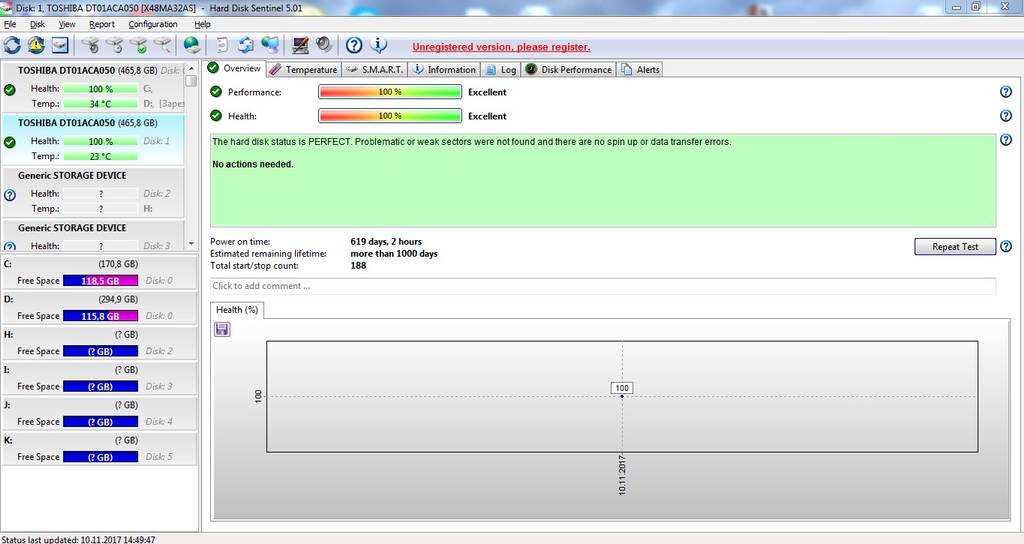
Task: Click the blue arrows update toolbar icon
Action: pyautogui.click(x=246, y=45)
